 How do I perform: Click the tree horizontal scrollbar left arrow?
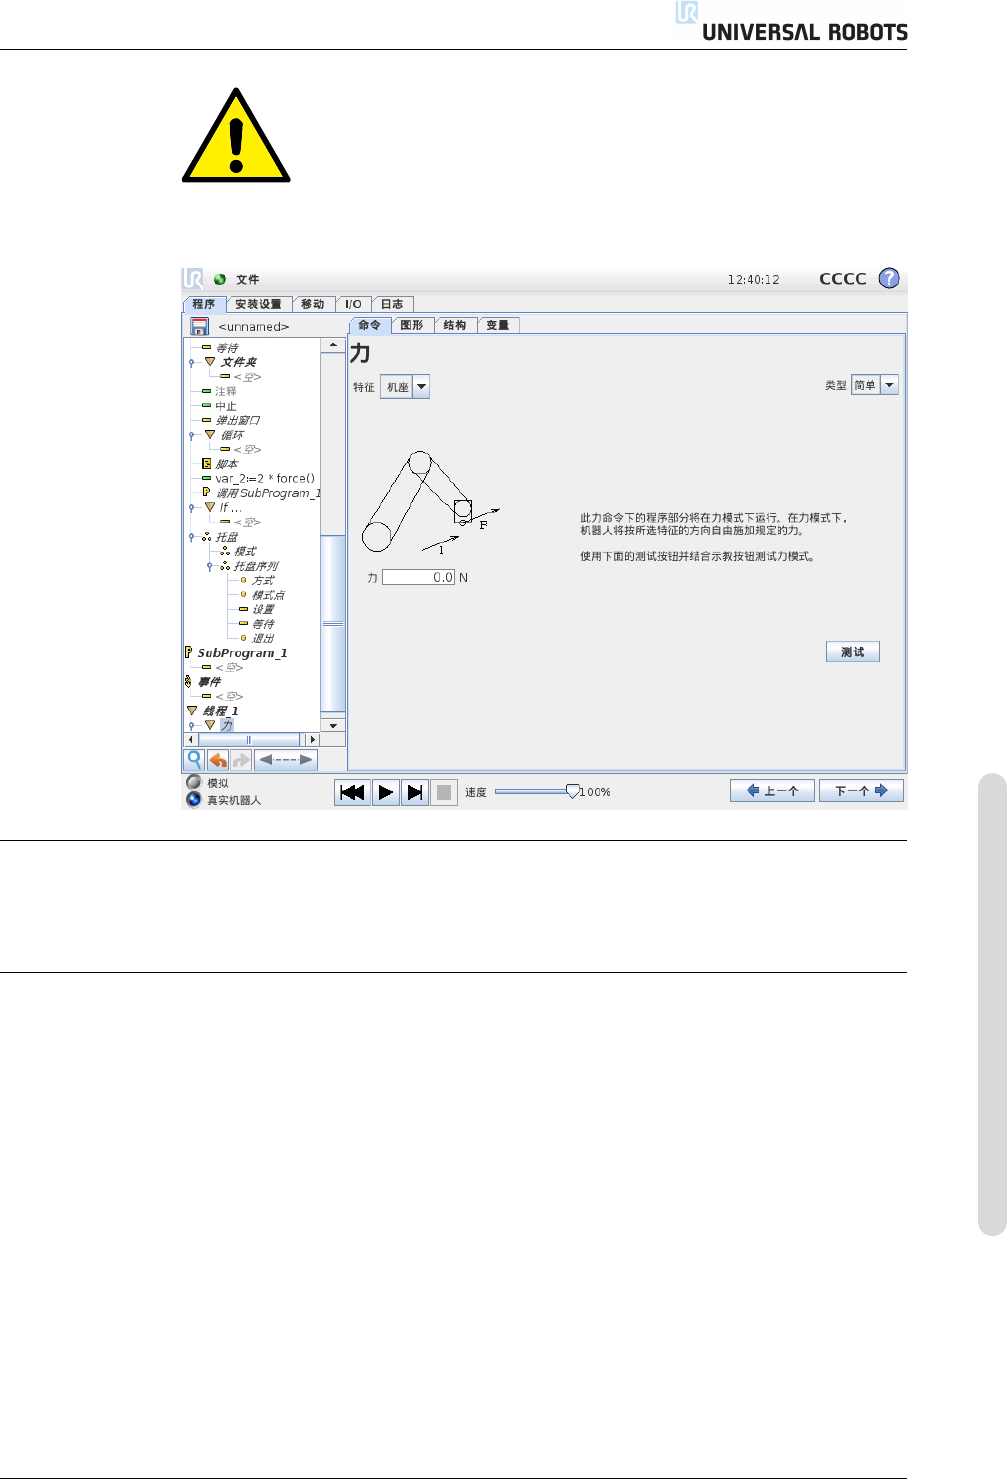pyautogui.click(x=191, y=739)
